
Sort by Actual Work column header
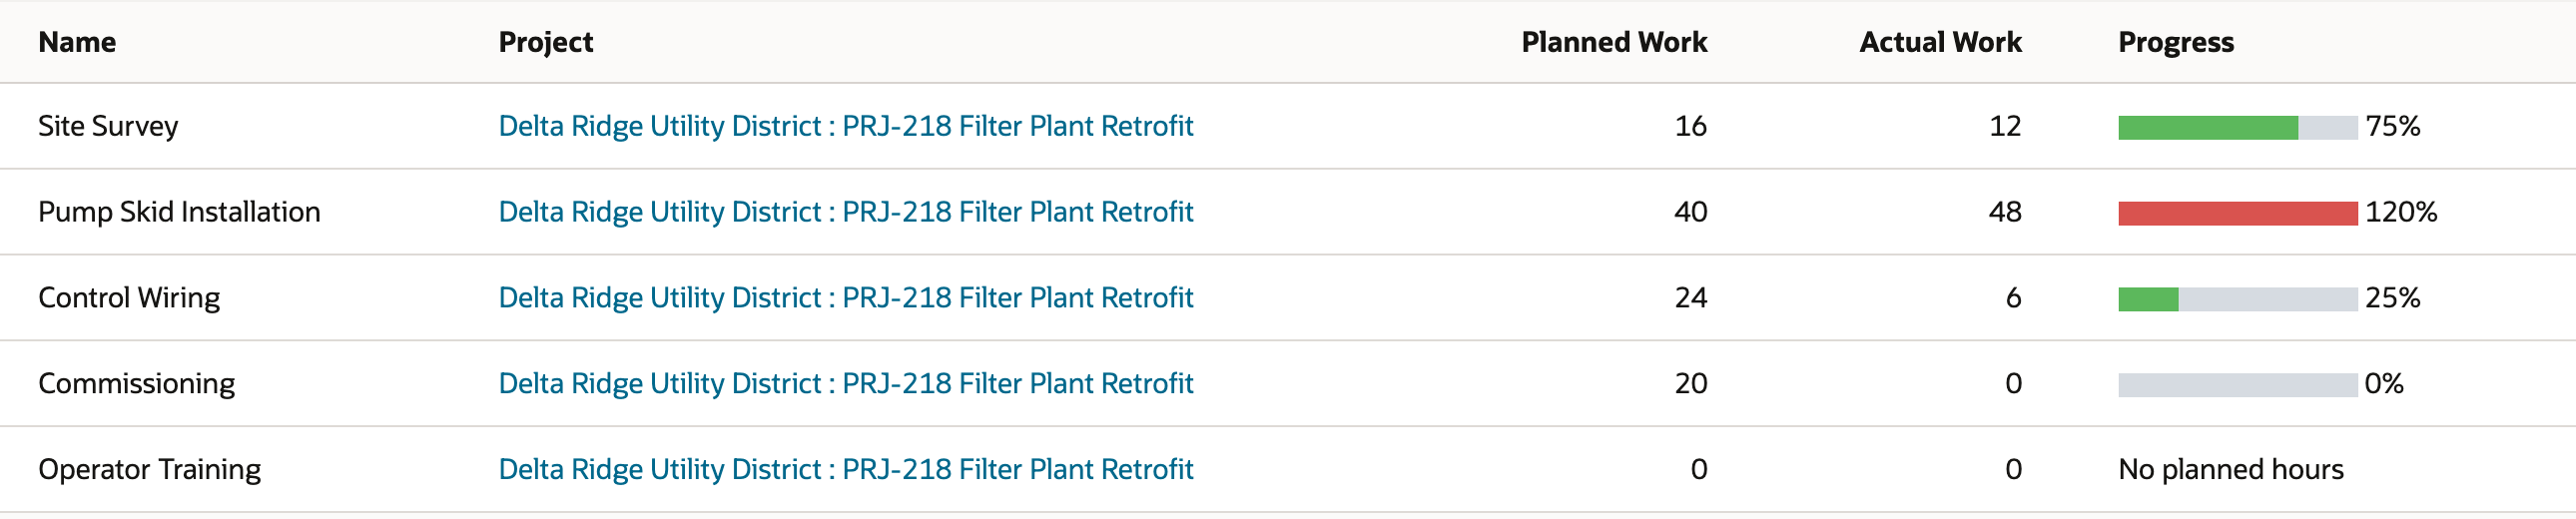tap(1940, 42)
